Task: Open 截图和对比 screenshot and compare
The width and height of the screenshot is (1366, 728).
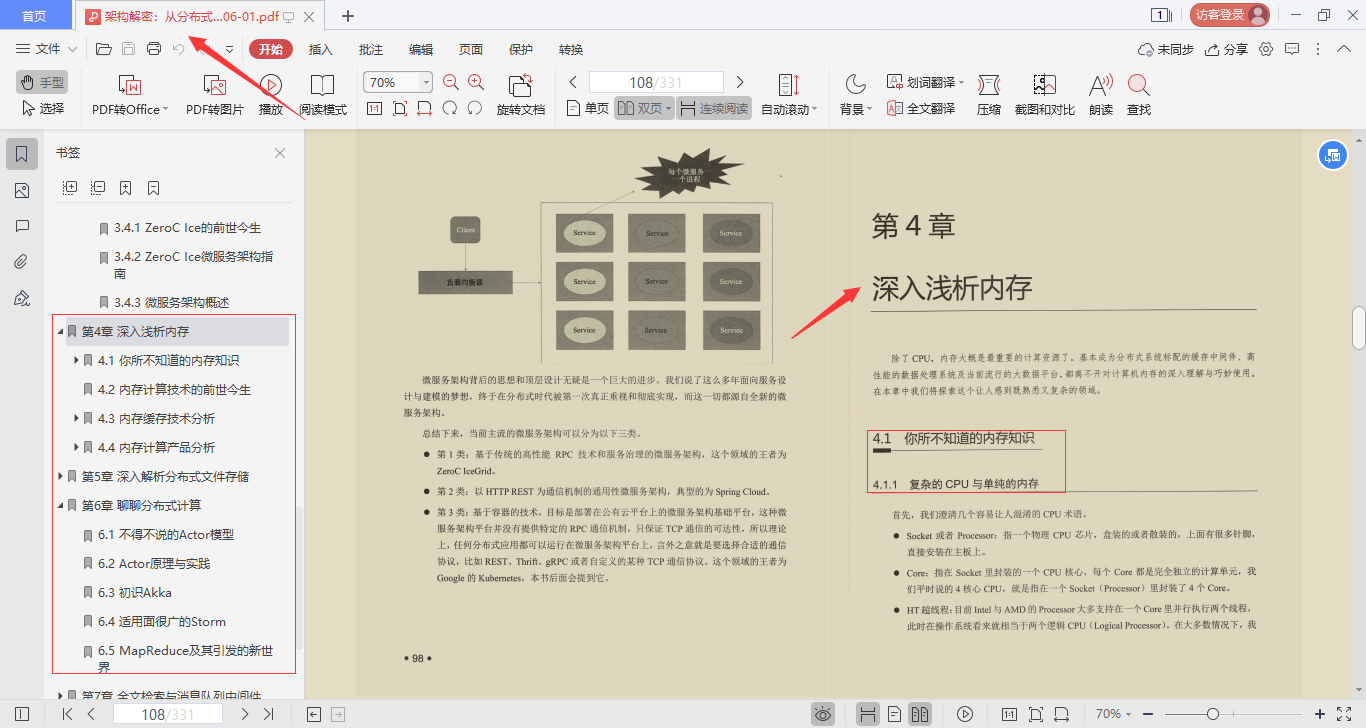Action: click(x=1045, y=95)
